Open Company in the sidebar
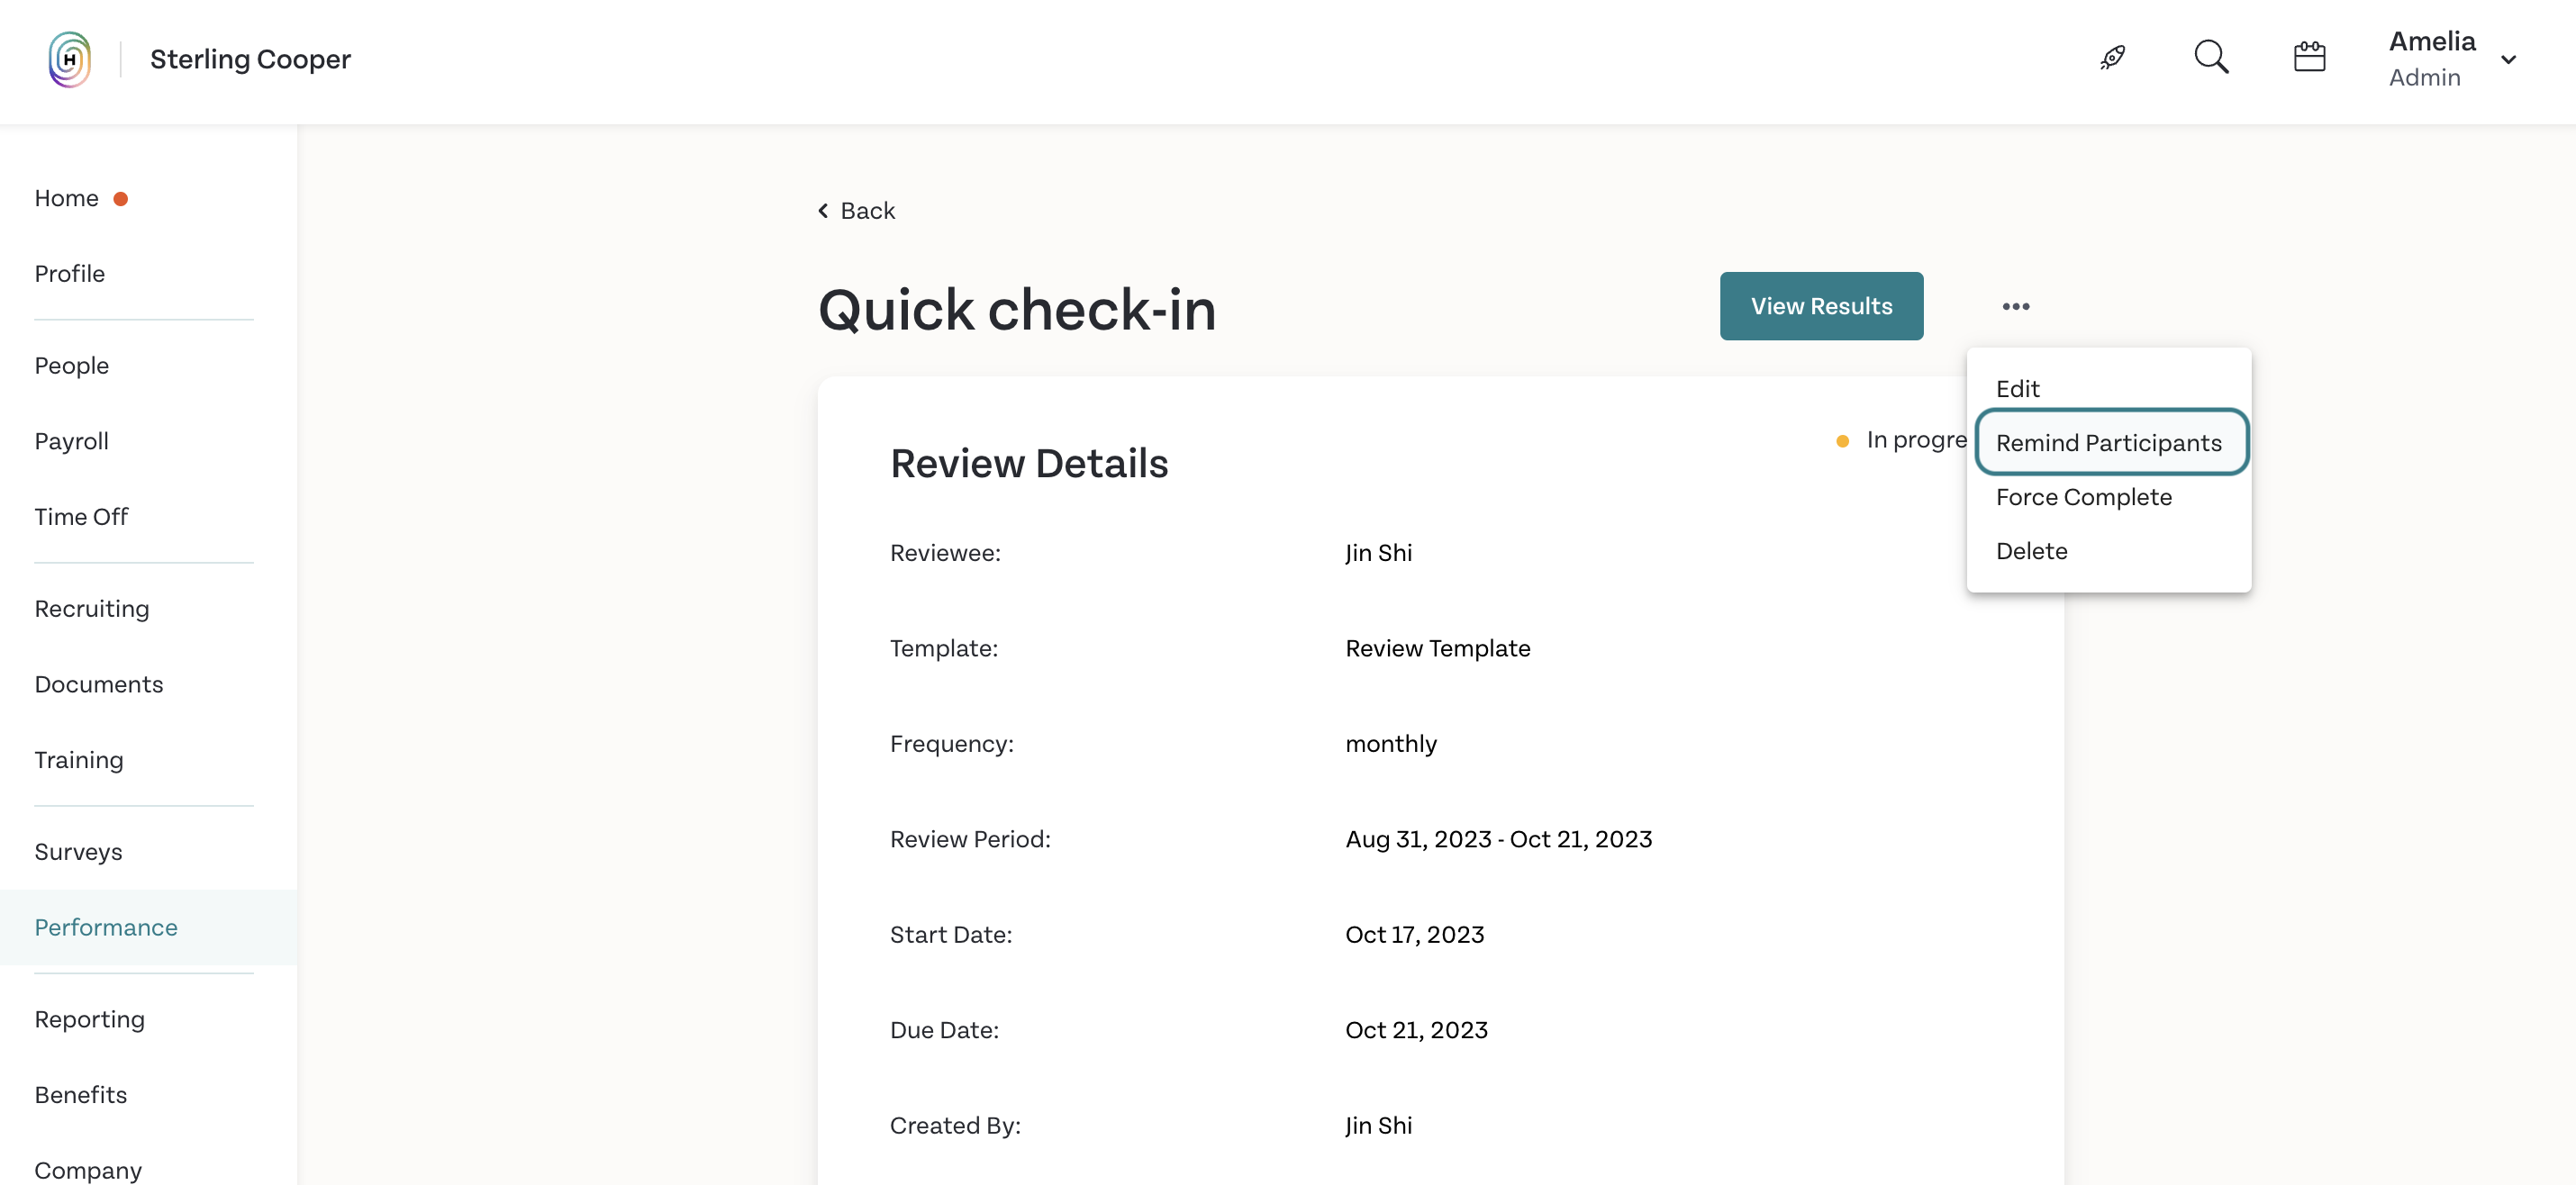The height and width of the screenshot is (1185, 2576). click(x=88, y=1170)
